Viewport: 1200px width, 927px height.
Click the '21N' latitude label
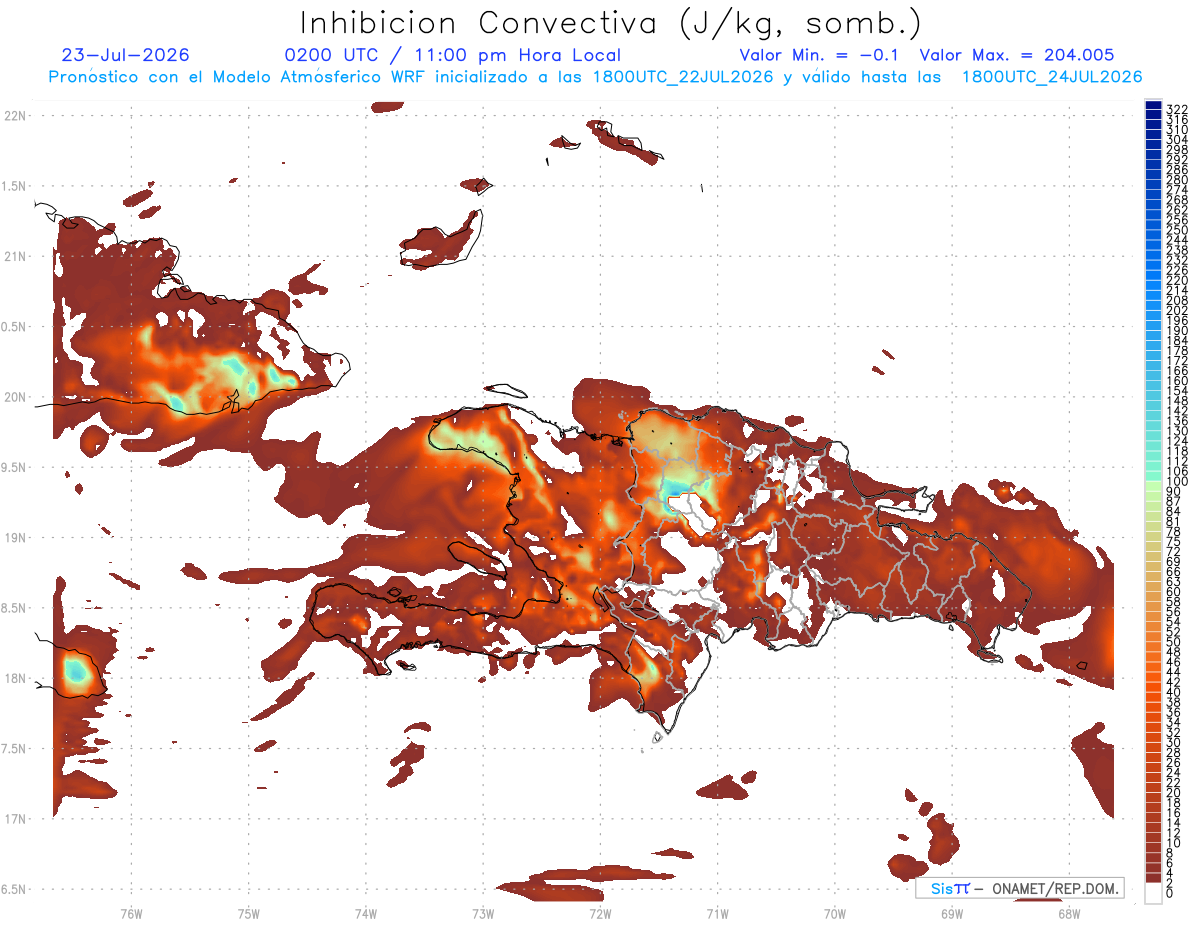(15, 257)
